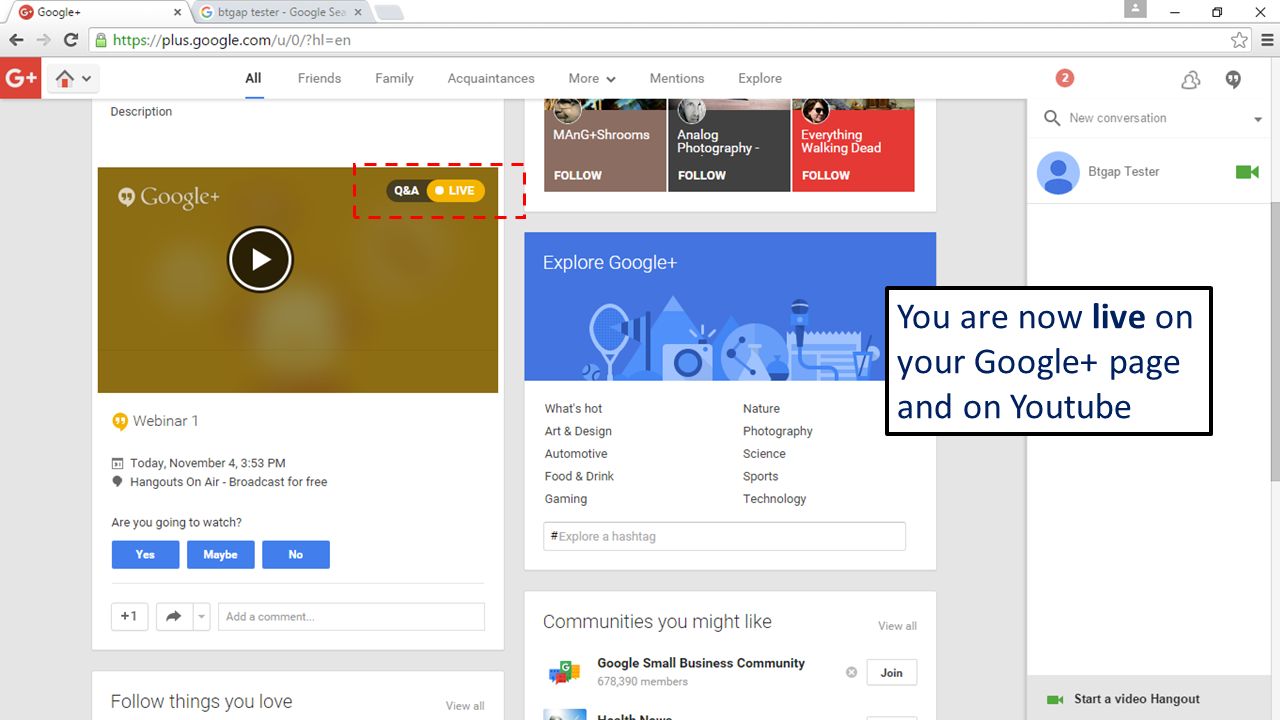The width and height of the screenshot is (1280, 720).
Task: Close the Google+ browser tab
Action: click(178, 12)
